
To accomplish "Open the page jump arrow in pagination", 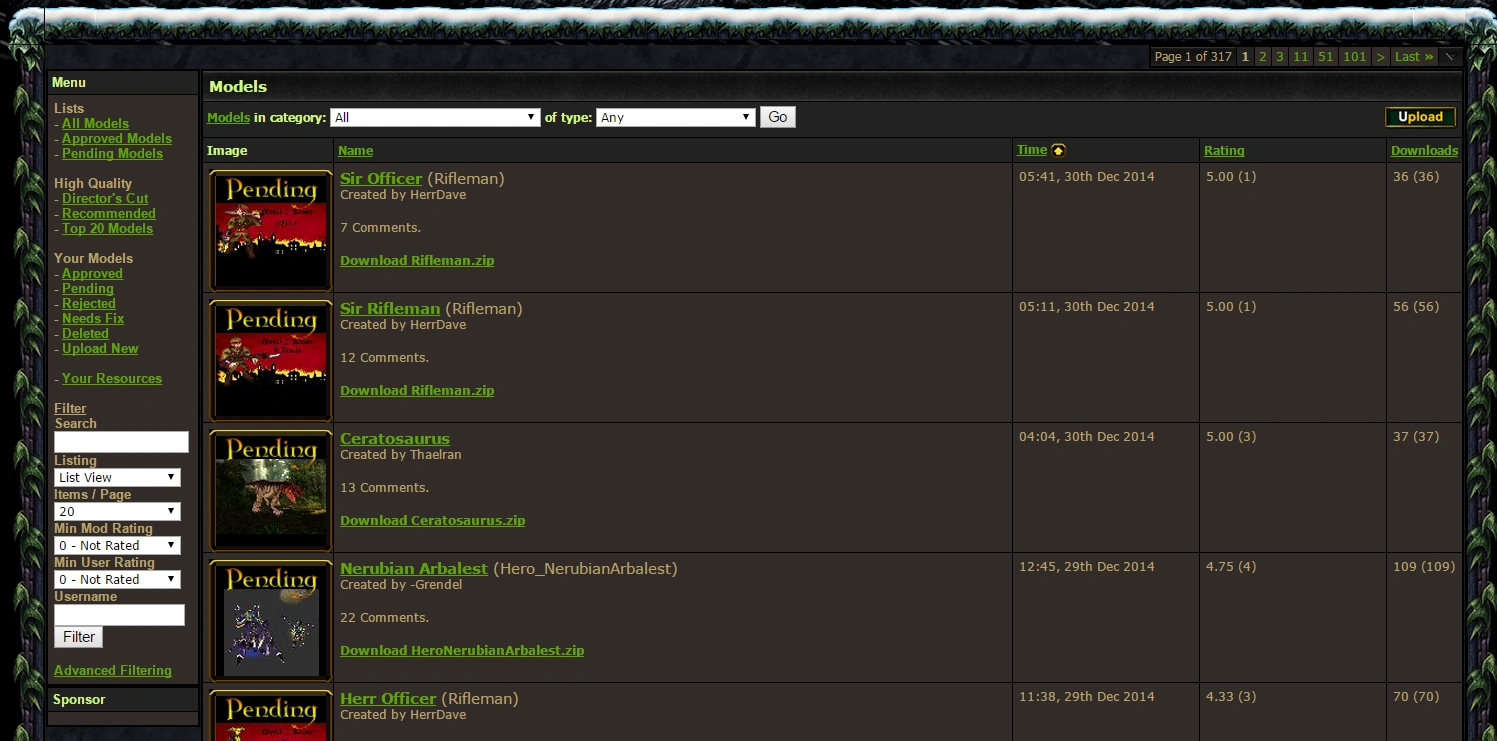I will click(x=1450, y=57).
